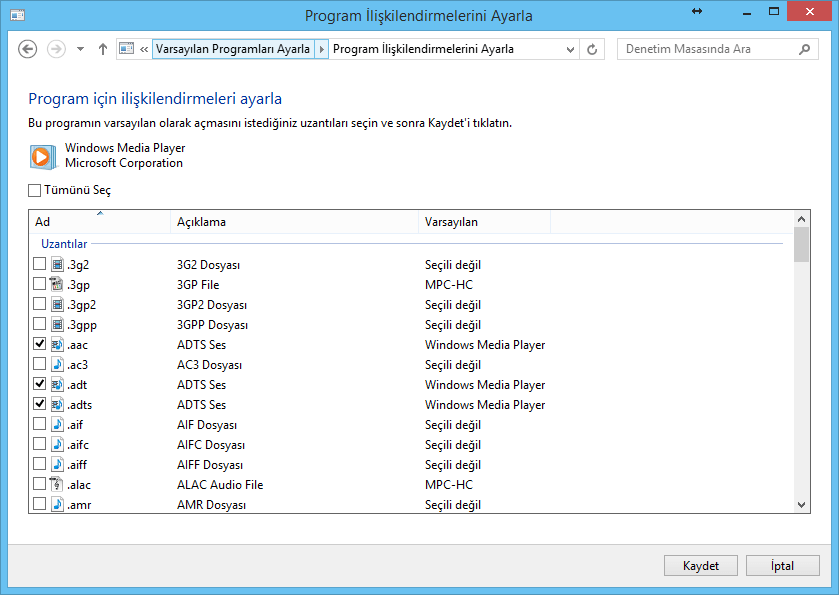Image resolution: width=839 pixels, height=595 pixels.
Task: Check the .ac3 extension checkbox
Action: (x=40, y=364)
